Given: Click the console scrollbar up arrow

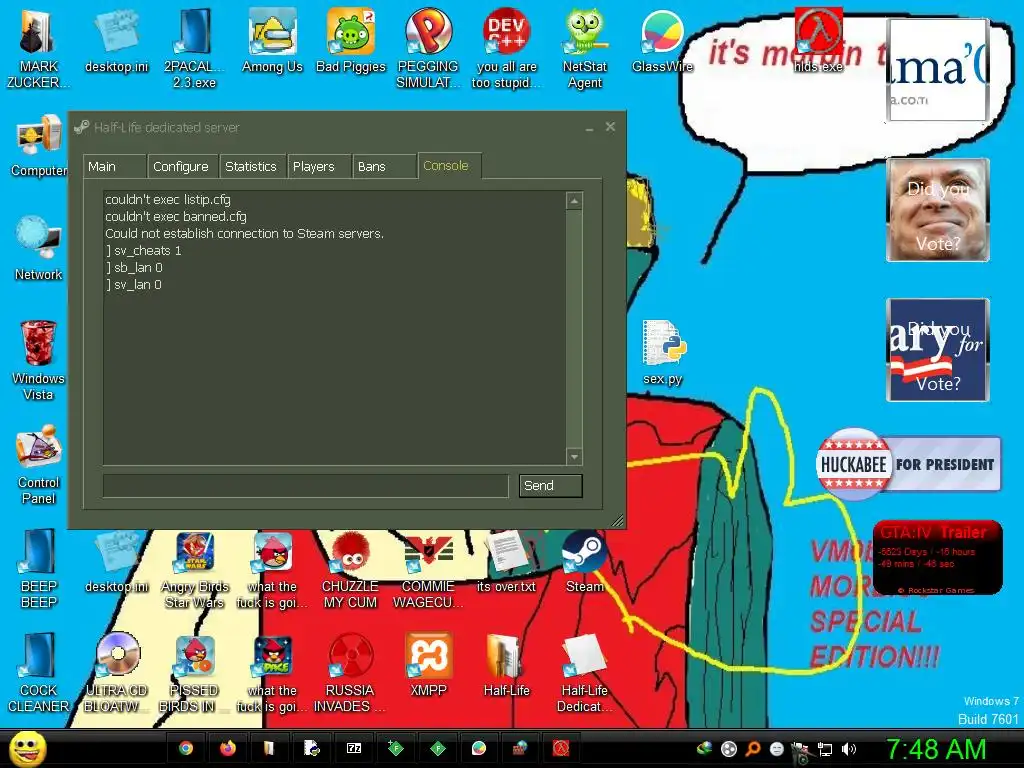Looking at the screenshot, I should point(574,201).
